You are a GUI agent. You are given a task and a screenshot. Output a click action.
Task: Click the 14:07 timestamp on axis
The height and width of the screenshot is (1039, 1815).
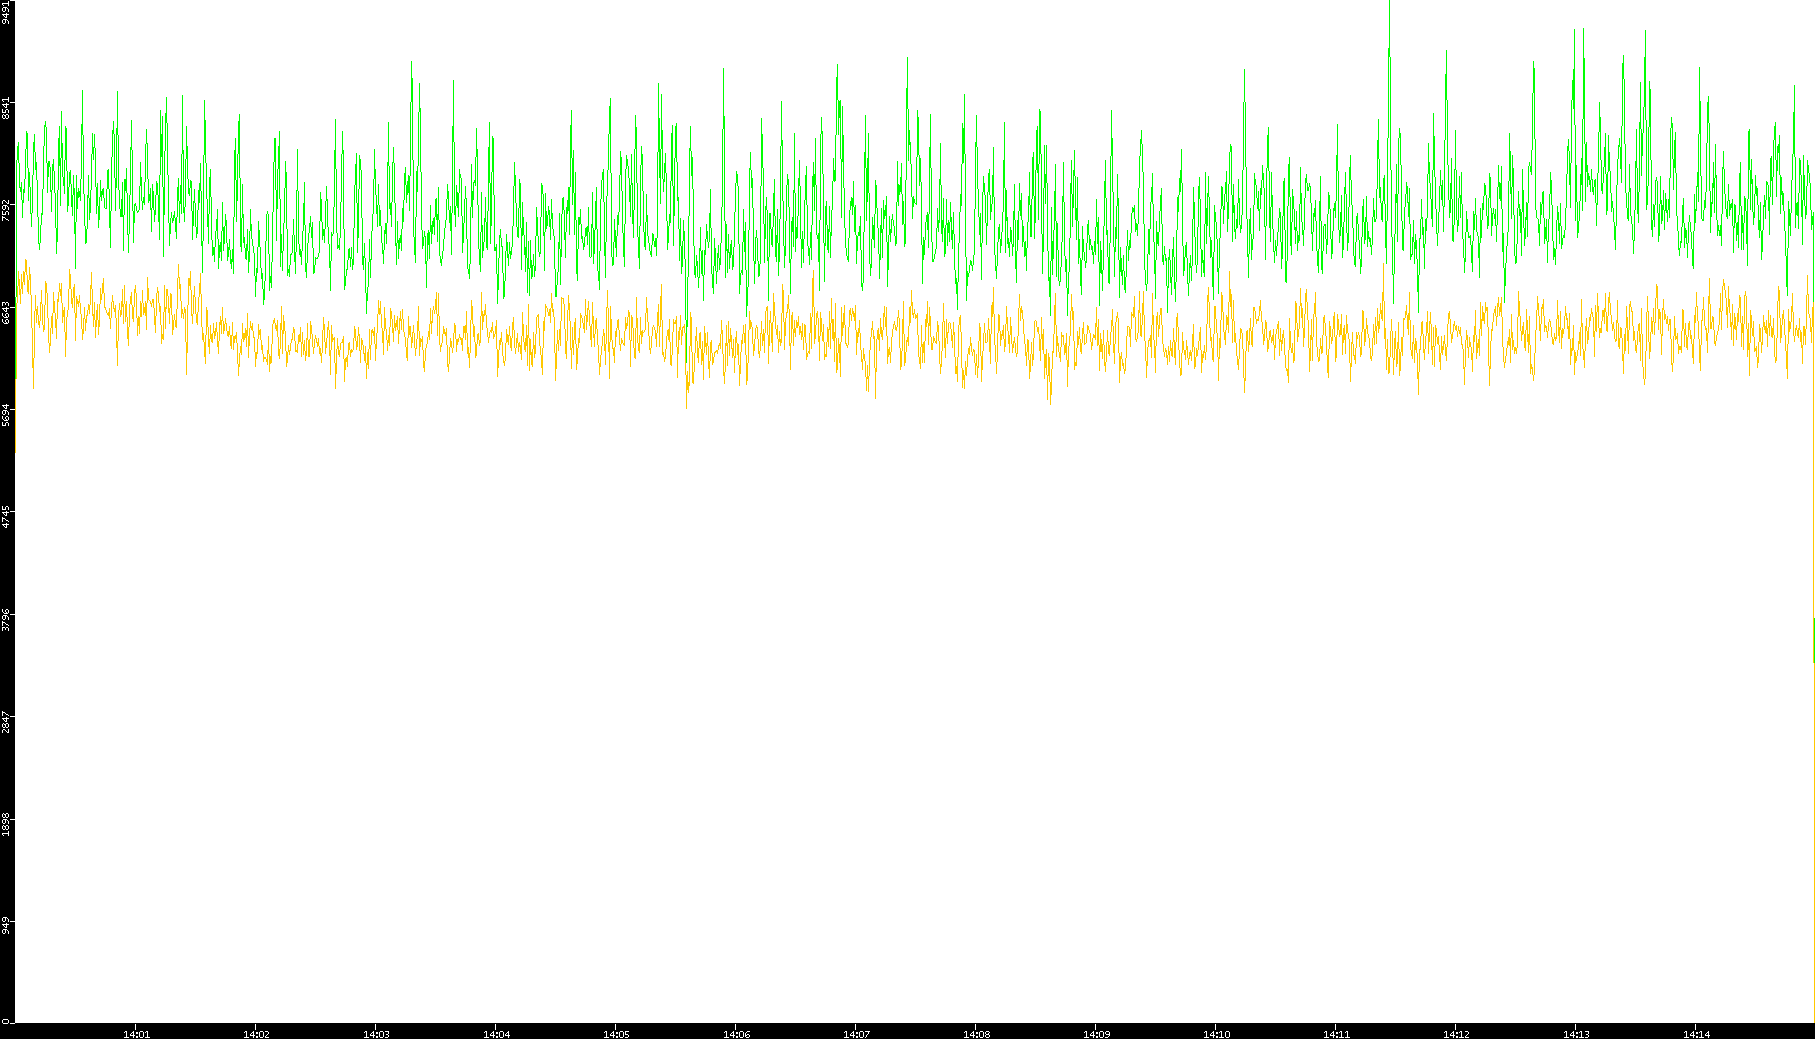tap(856, 1033)
